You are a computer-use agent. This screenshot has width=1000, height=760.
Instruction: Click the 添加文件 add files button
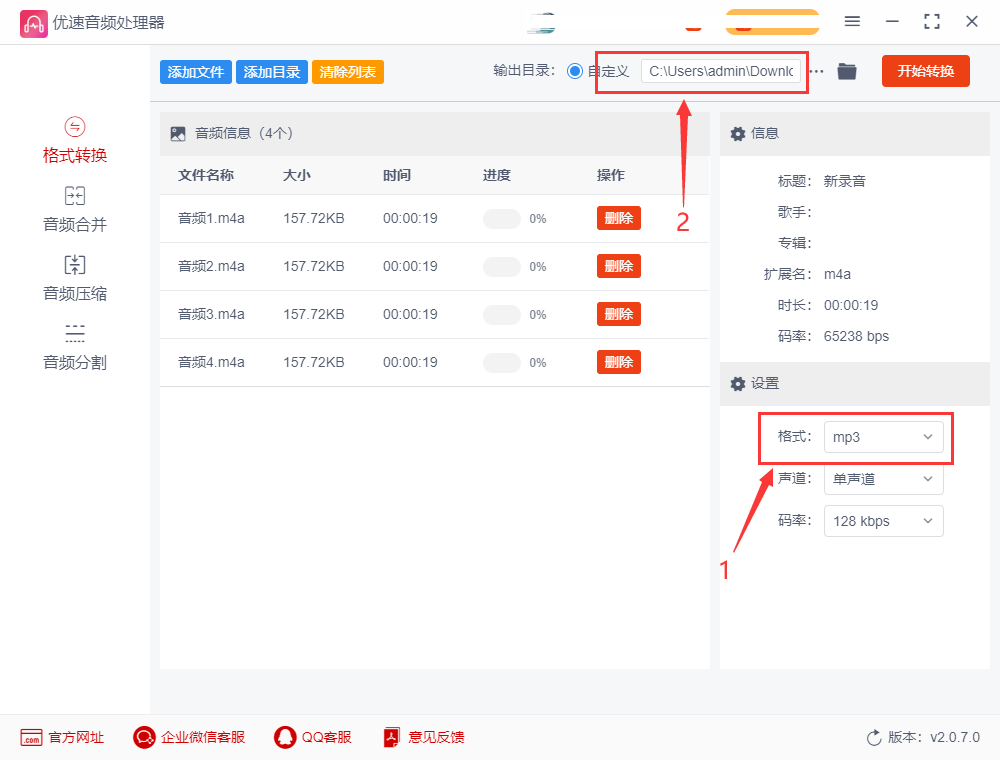(x=195, y=71)
